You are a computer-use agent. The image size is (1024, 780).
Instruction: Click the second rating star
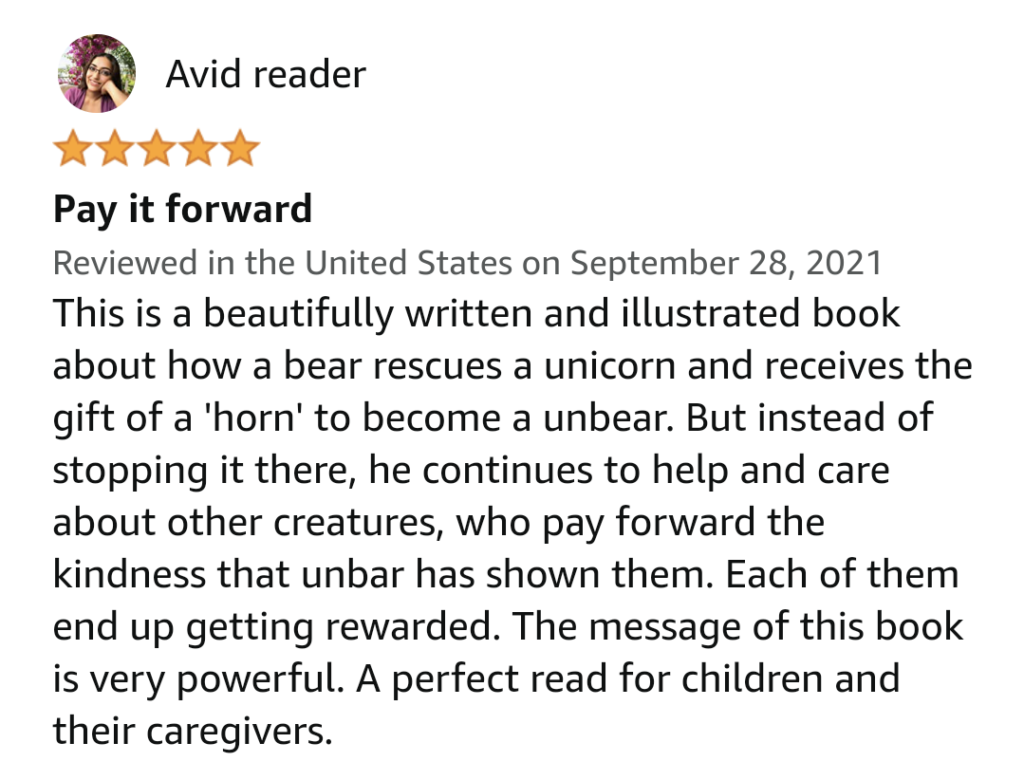(113, 150)
